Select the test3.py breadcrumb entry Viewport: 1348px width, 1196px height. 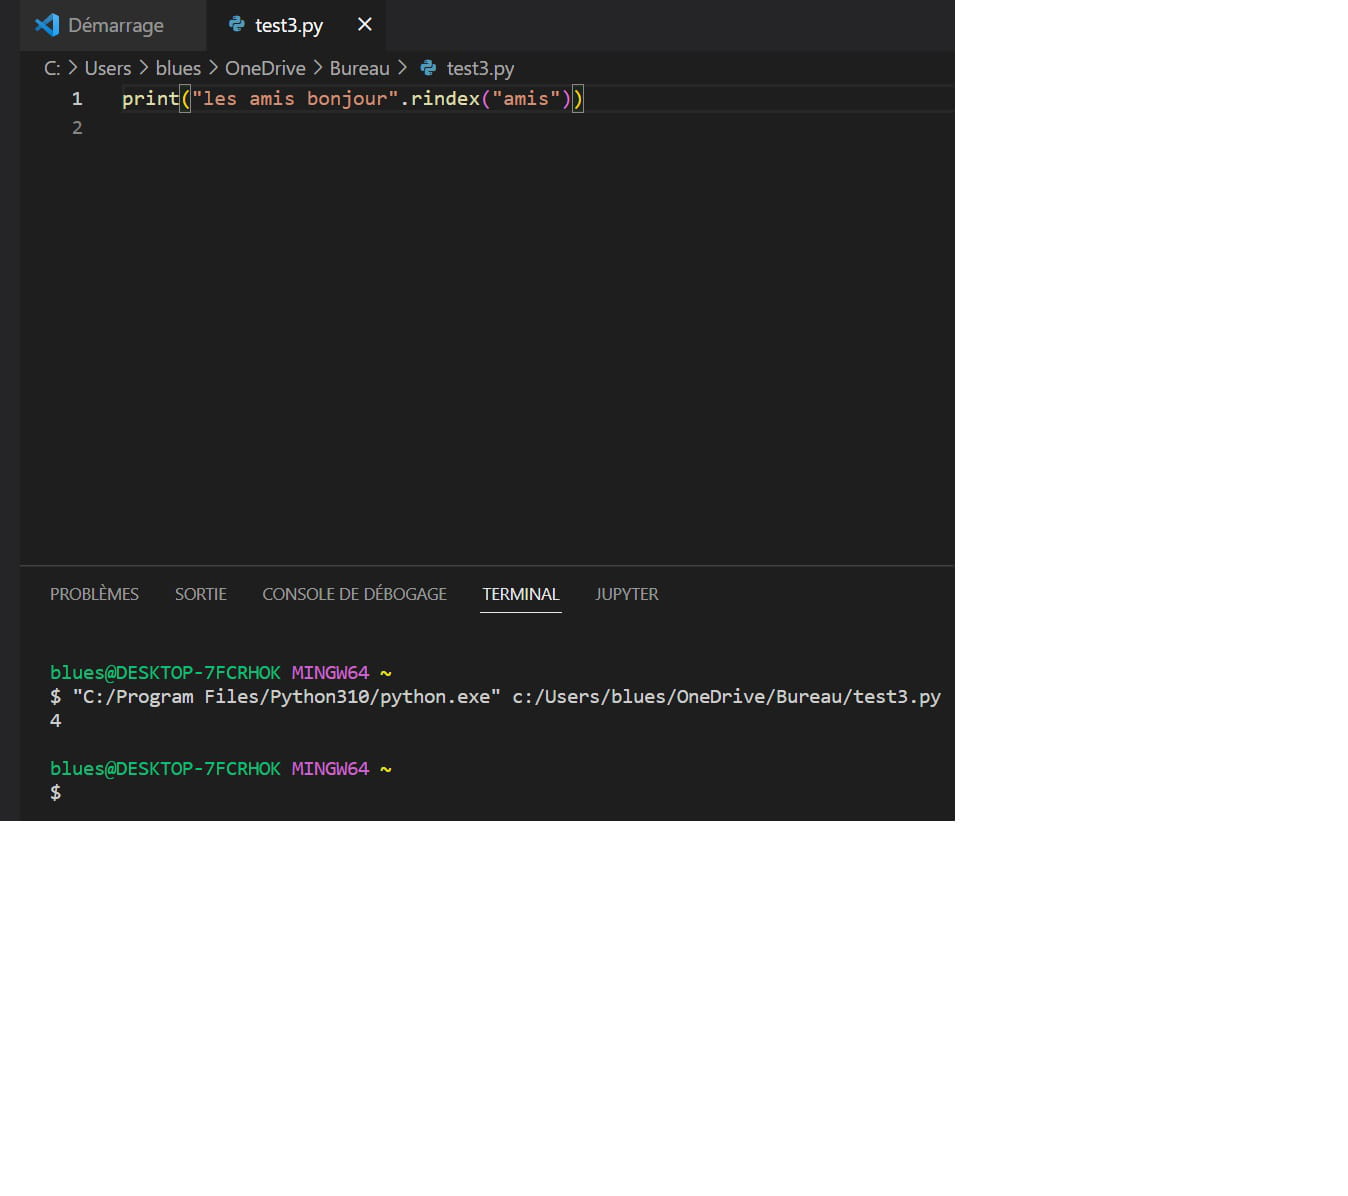(480, 68)
